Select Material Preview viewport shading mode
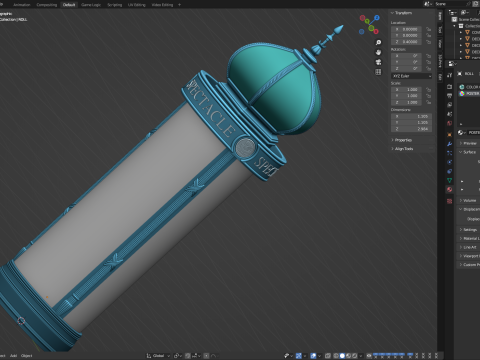This screenshot has width=480, height=360. click(348, 356)
